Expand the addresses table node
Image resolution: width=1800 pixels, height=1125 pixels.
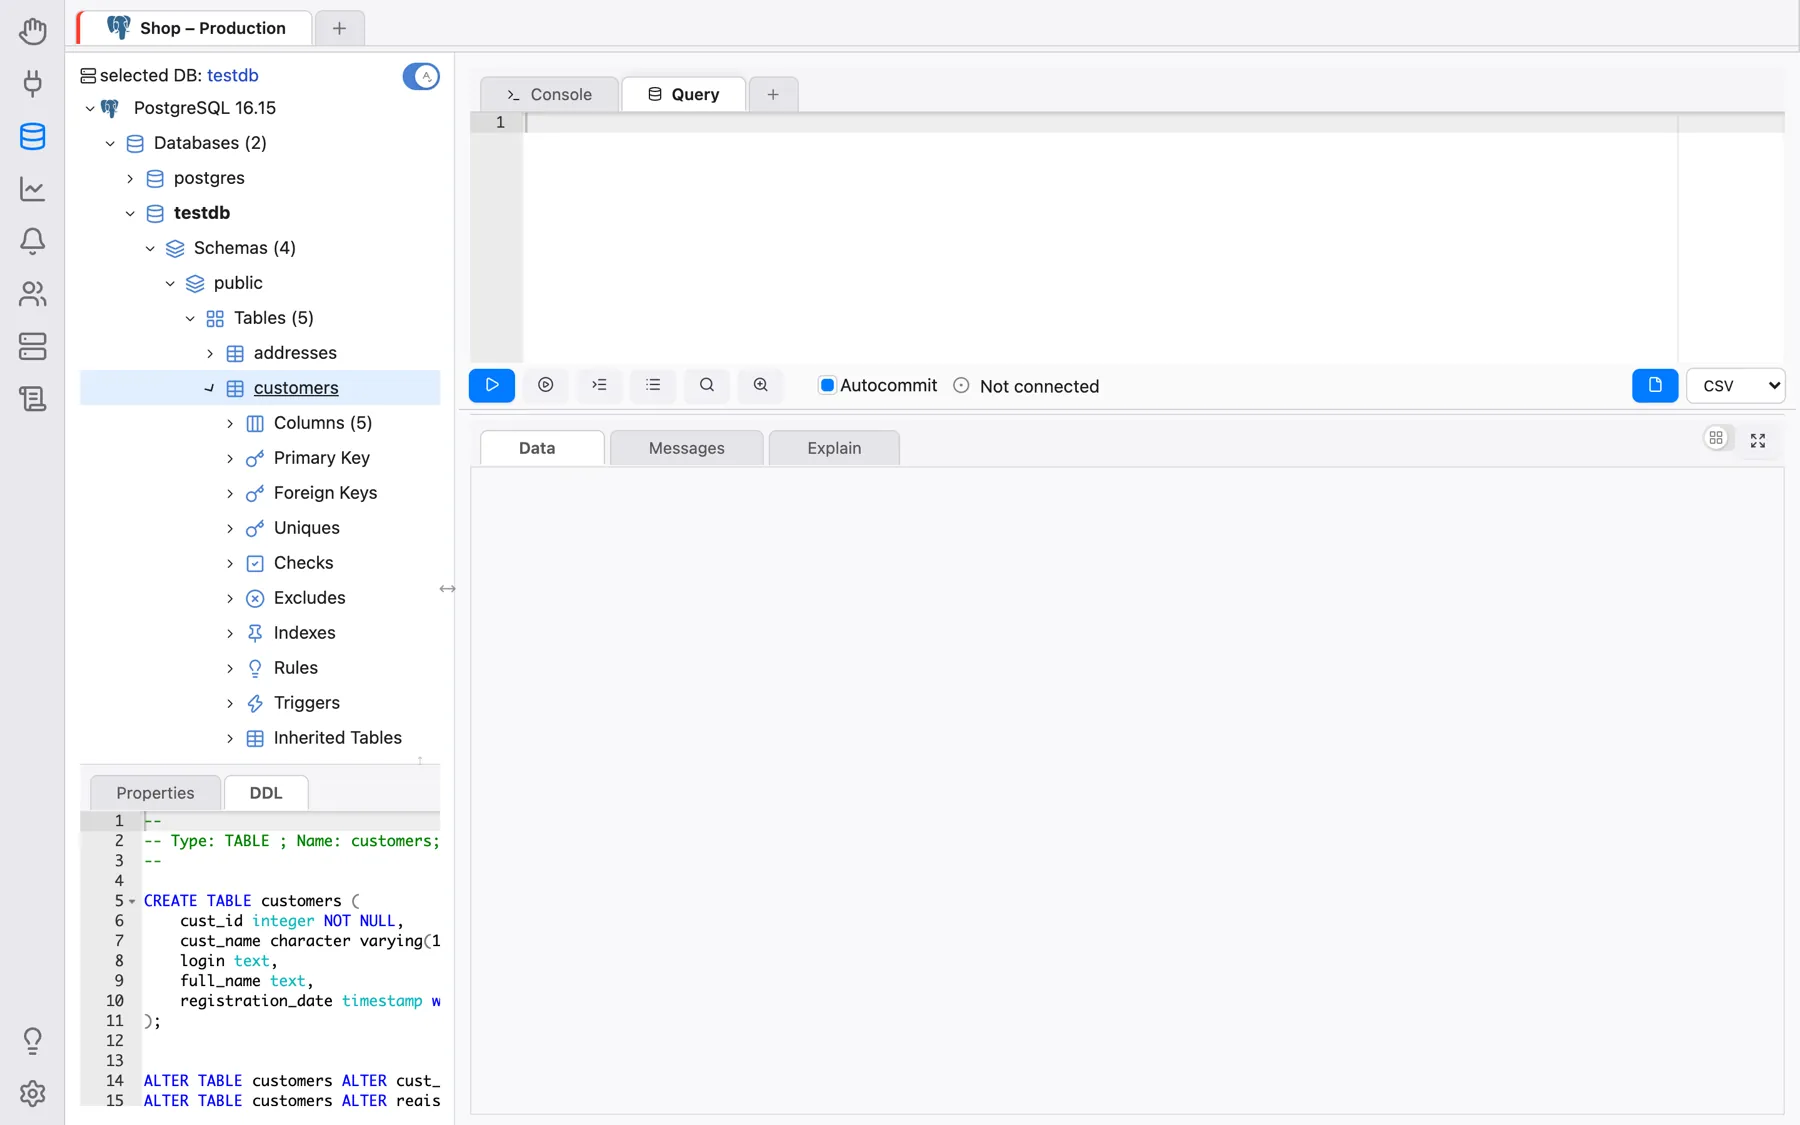tap(210, 353)
